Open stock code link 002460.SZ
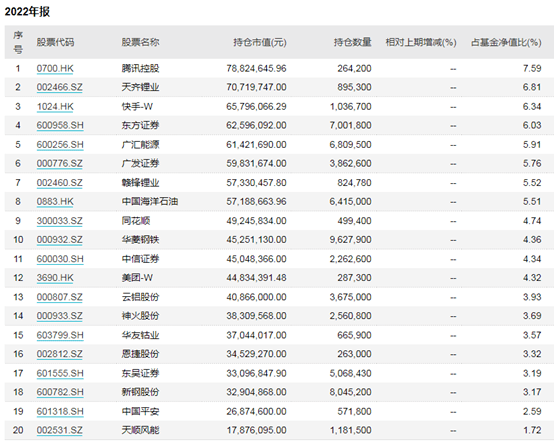This screenshot has height=442, width=554. point(60,183)
